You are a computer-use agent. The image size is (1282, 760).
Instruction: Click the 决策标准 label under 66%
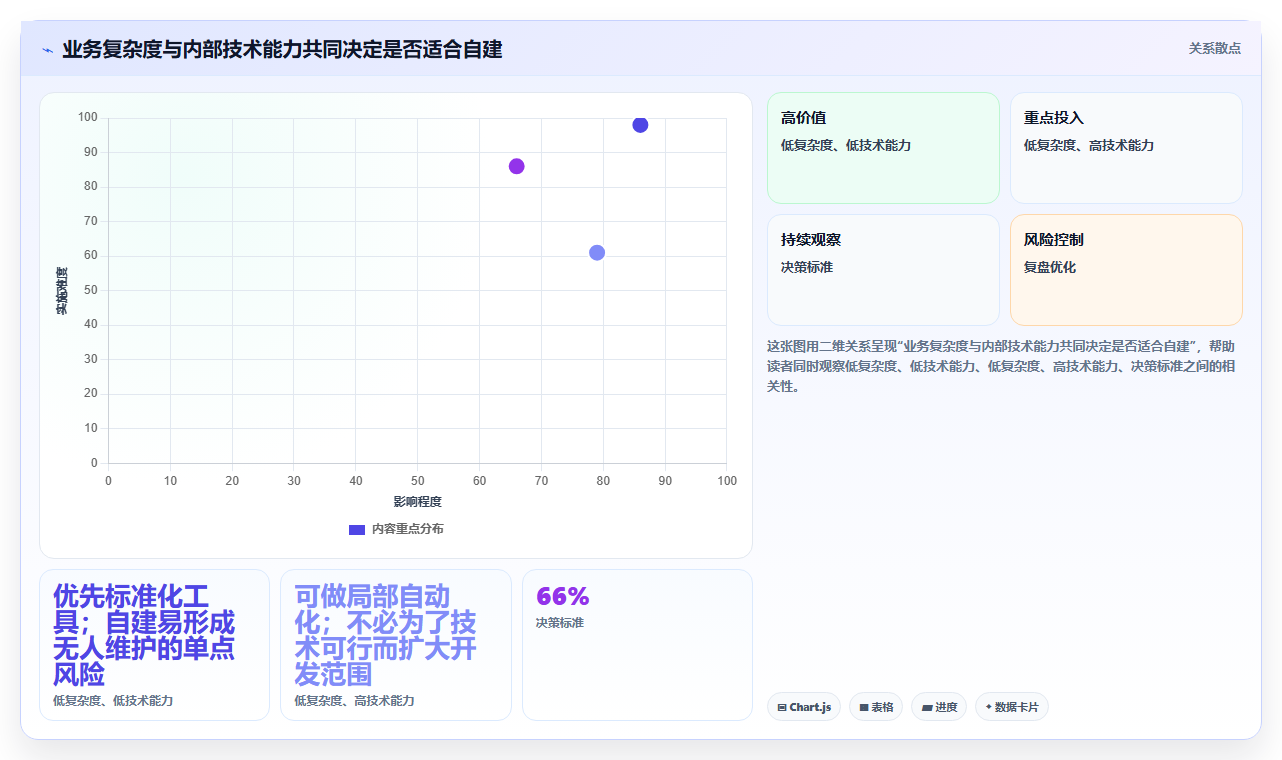(560, 623)
